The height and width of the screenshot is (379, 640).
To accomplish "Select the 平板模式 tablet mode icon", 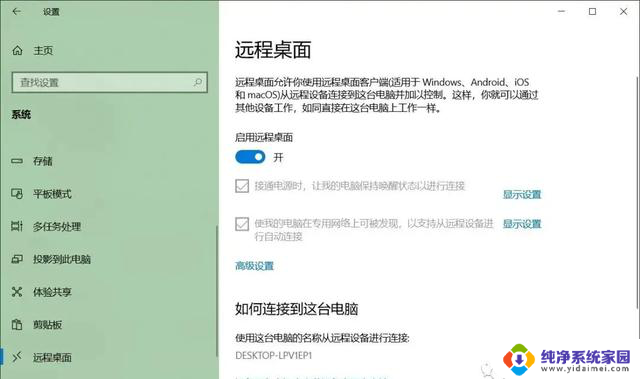I will (x=17, y=194).
